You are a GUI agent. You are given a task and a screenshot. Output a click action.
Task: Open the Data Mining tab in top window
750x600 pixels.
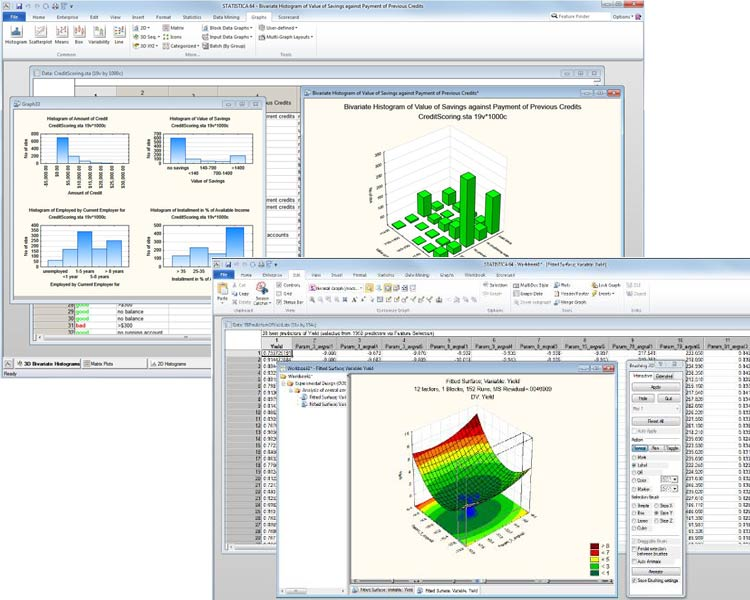[x=226, y=17]
